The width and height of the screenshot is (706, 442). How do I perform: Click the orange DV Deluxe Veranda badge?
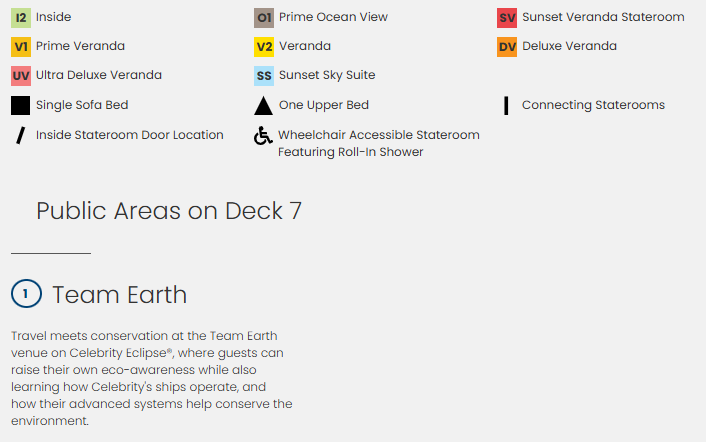coord(507,46)
